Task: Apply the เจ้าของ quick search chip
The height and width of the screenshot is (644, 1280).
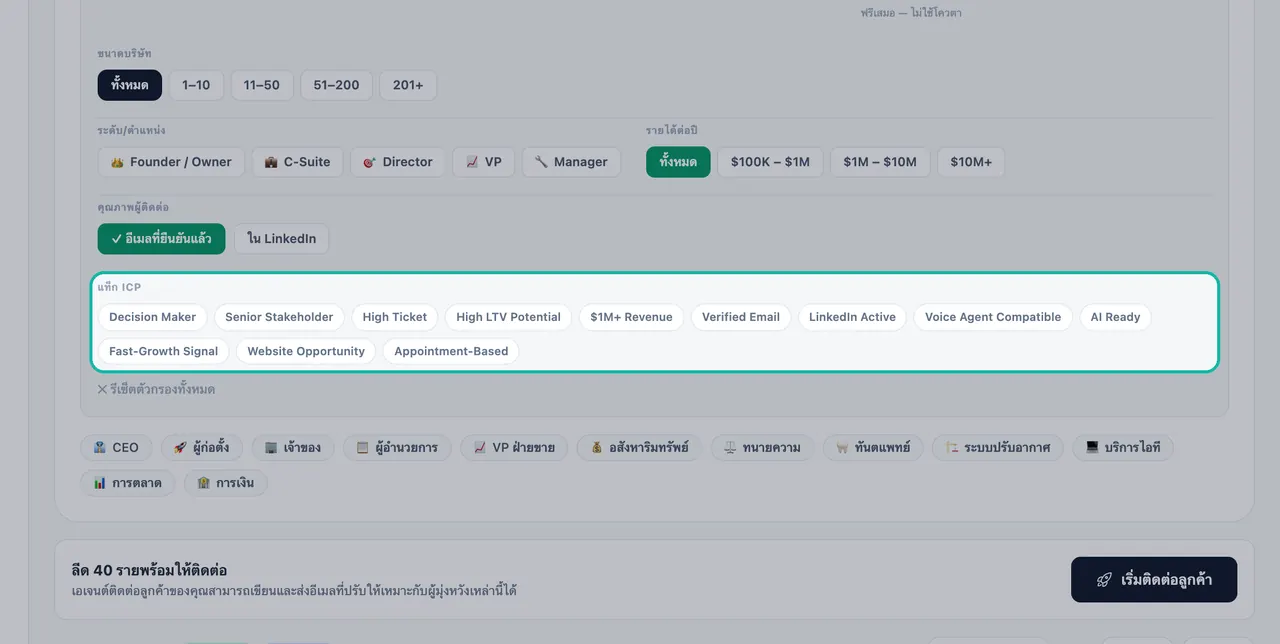Action: pyautogui.click(x=293, y=447)
